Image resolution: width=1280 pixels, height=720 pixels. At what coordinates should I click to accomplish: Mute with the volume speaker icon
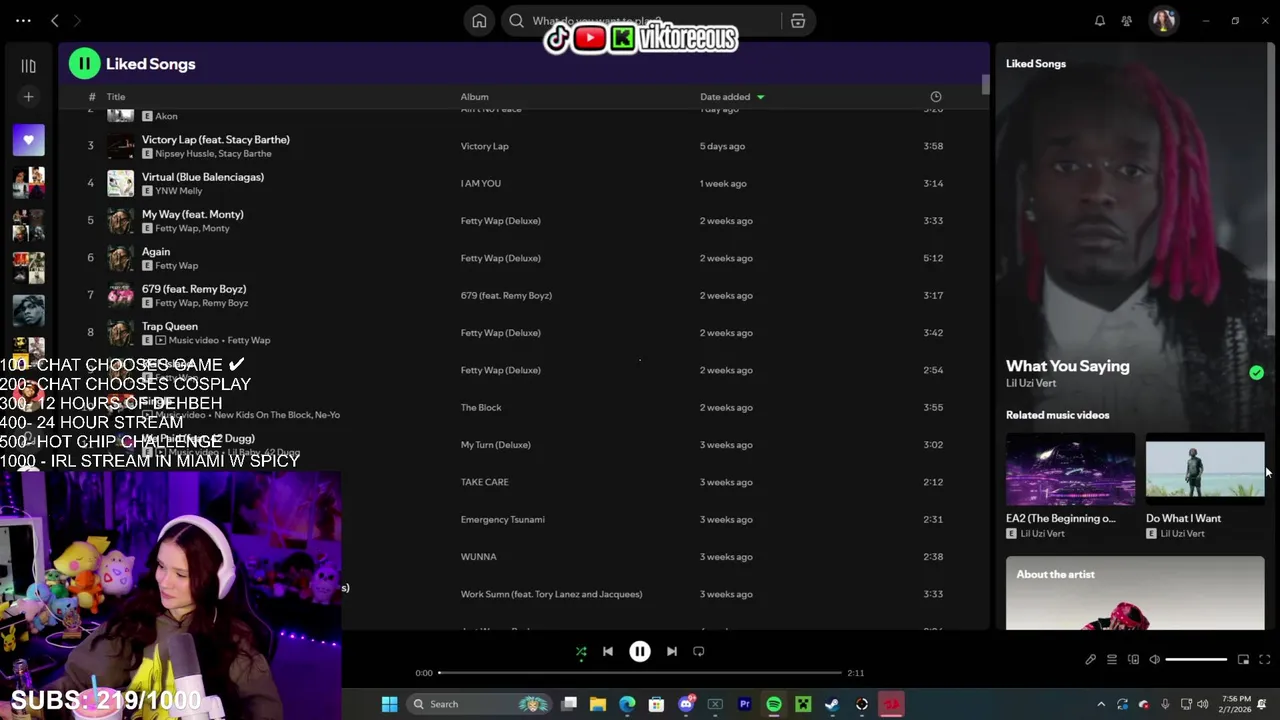1154,660
